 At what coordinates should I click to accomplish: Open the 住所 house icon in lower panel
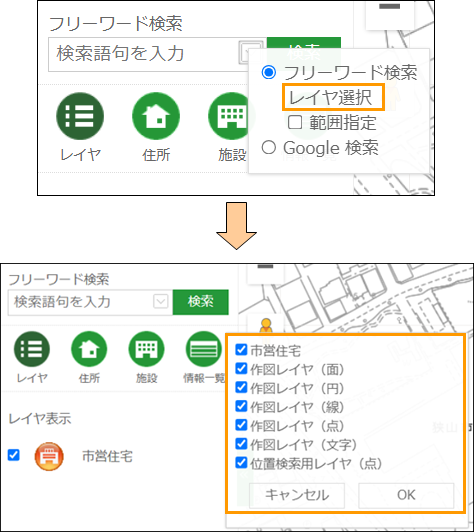click(x=89, y=349)
